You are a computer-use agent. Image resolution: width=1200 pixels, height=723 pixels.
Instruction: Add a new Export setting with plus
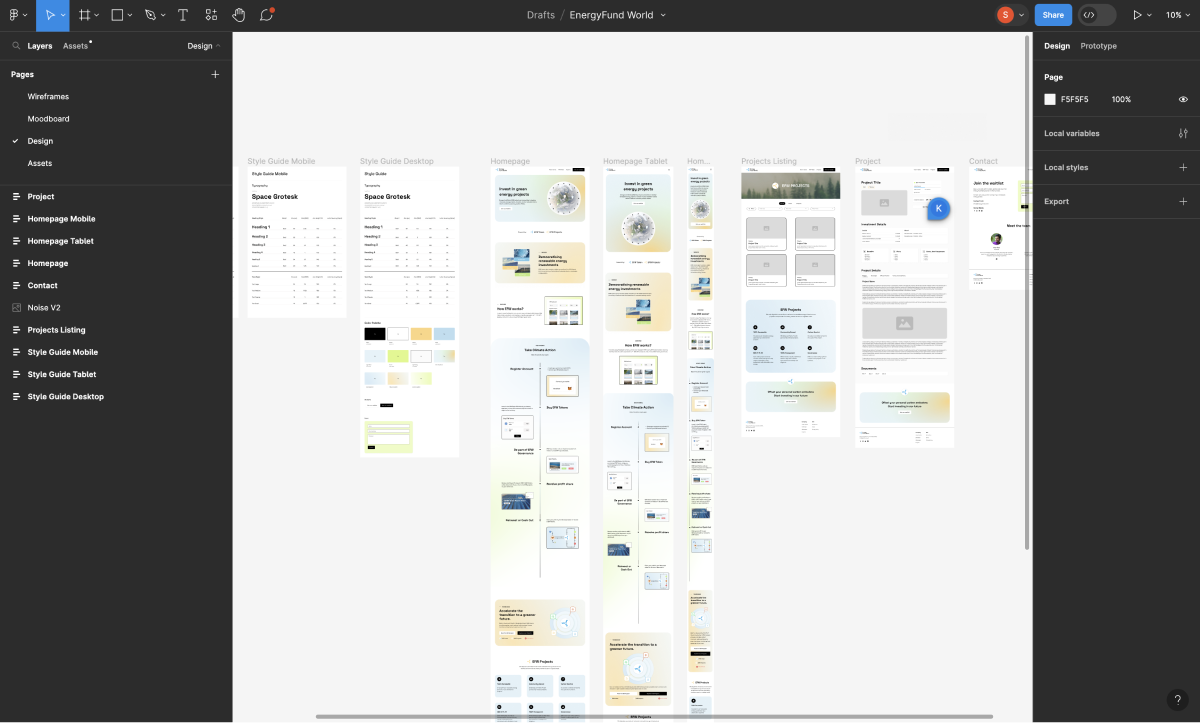tap(1184, 201)
